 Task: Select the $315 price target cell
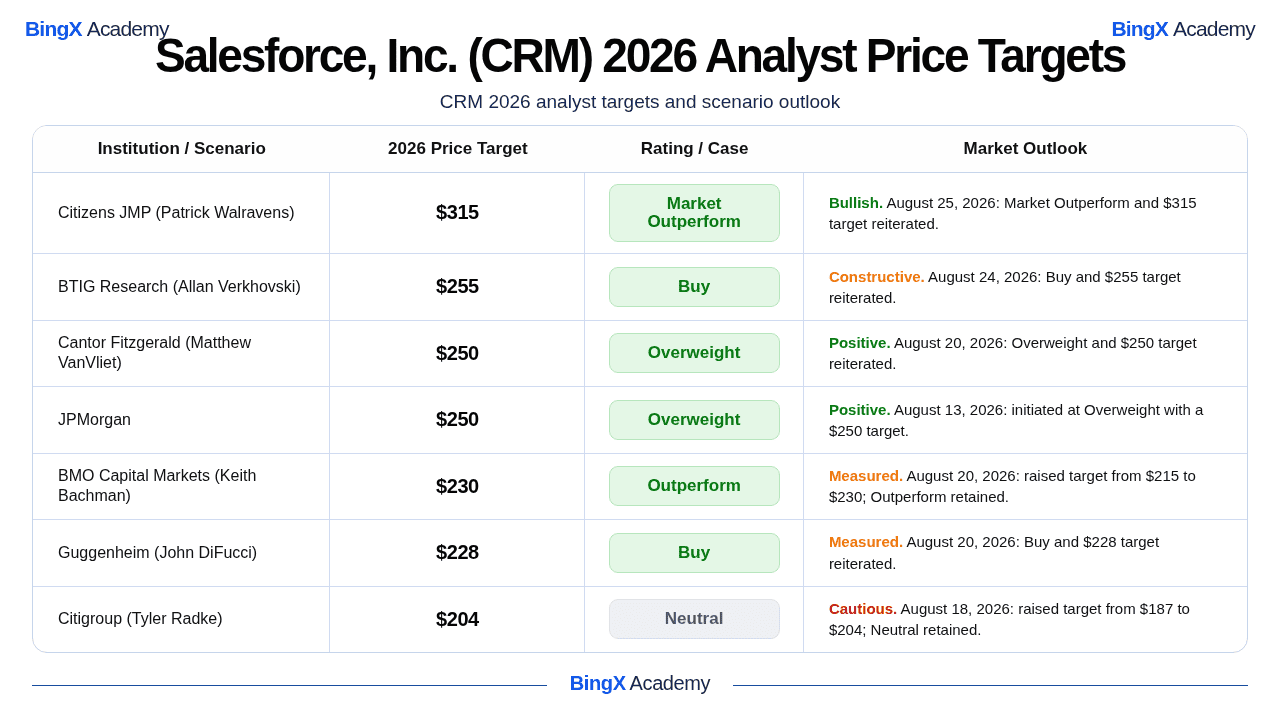(457, 212)
